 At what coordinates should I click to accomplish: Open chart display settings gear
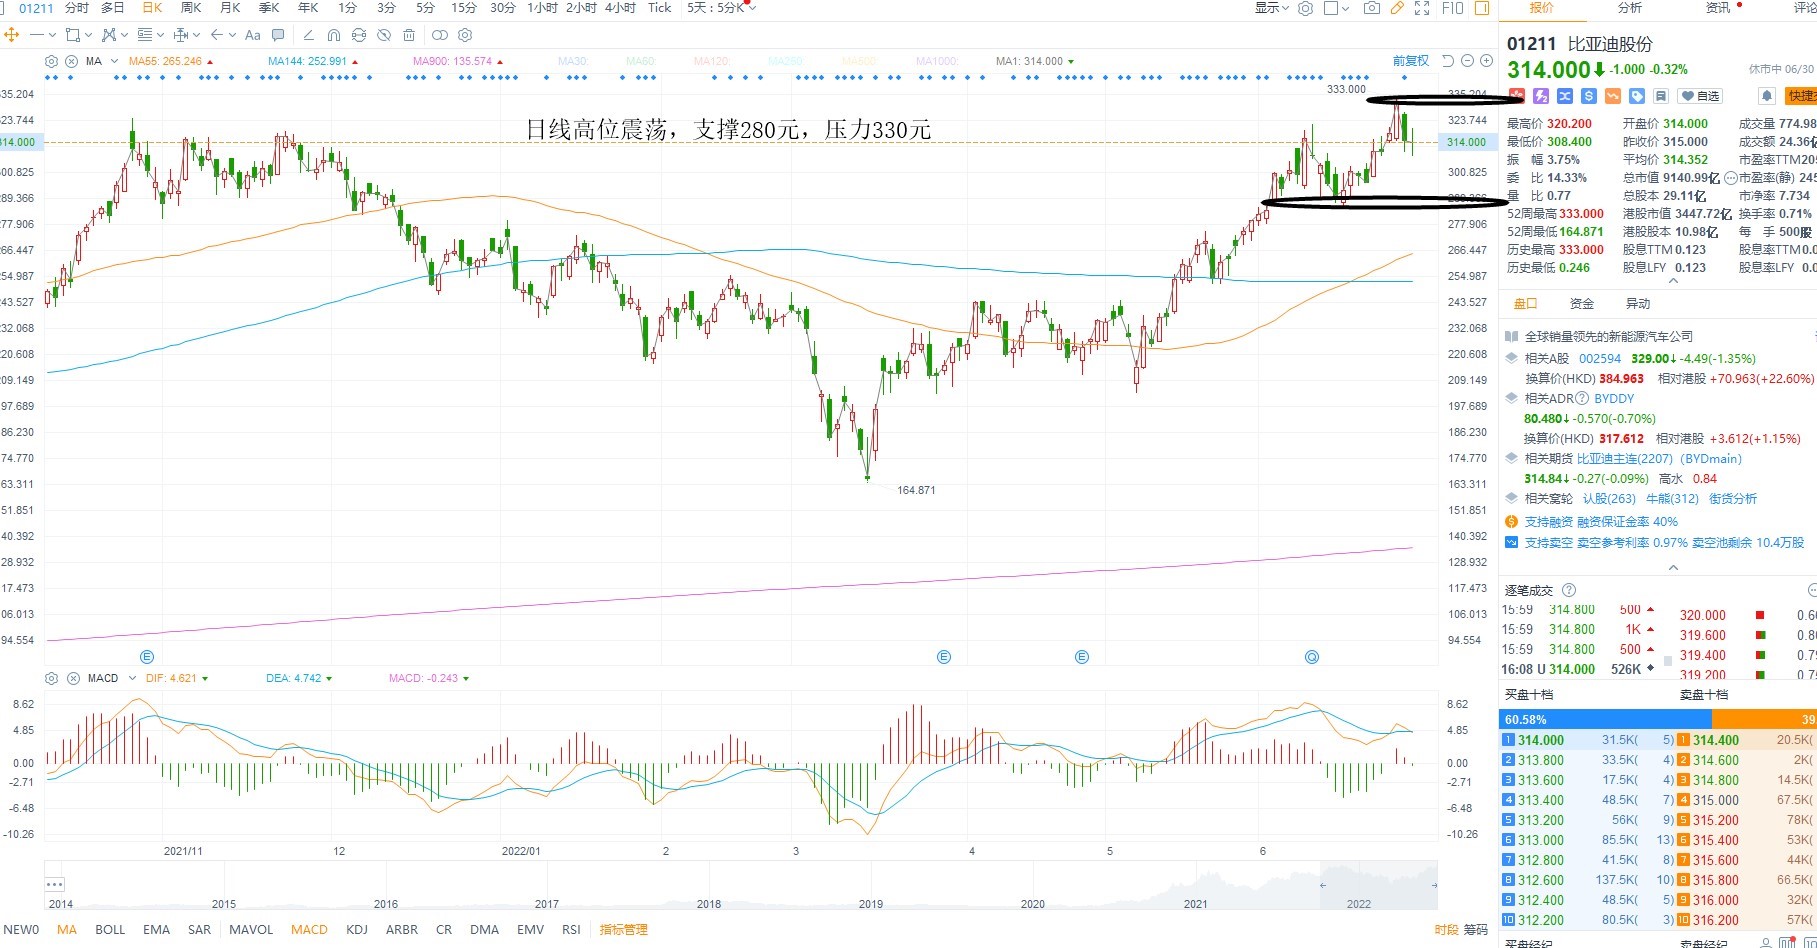coord(1305,8)
